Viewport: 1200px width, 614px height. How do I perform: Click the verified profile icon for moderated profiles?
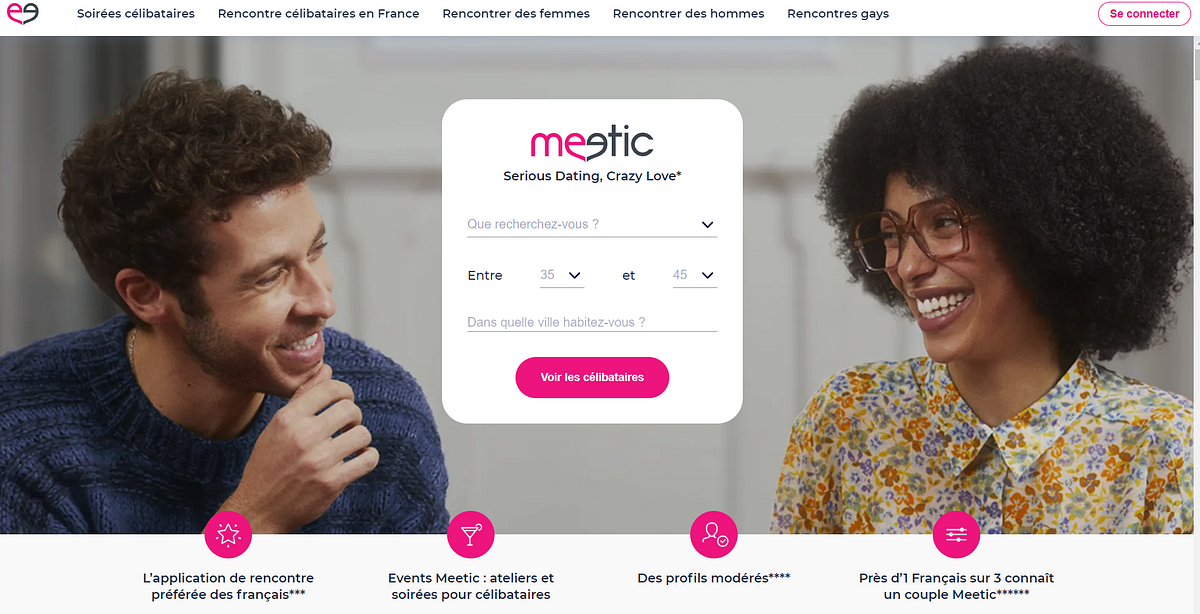point(714,535)
